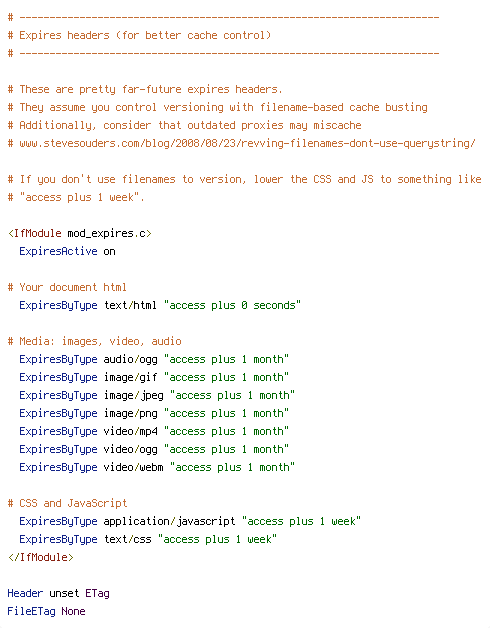
Task: Click the video/mp4 MIME type
Action: pyautogui.click(x=131, y=432)
